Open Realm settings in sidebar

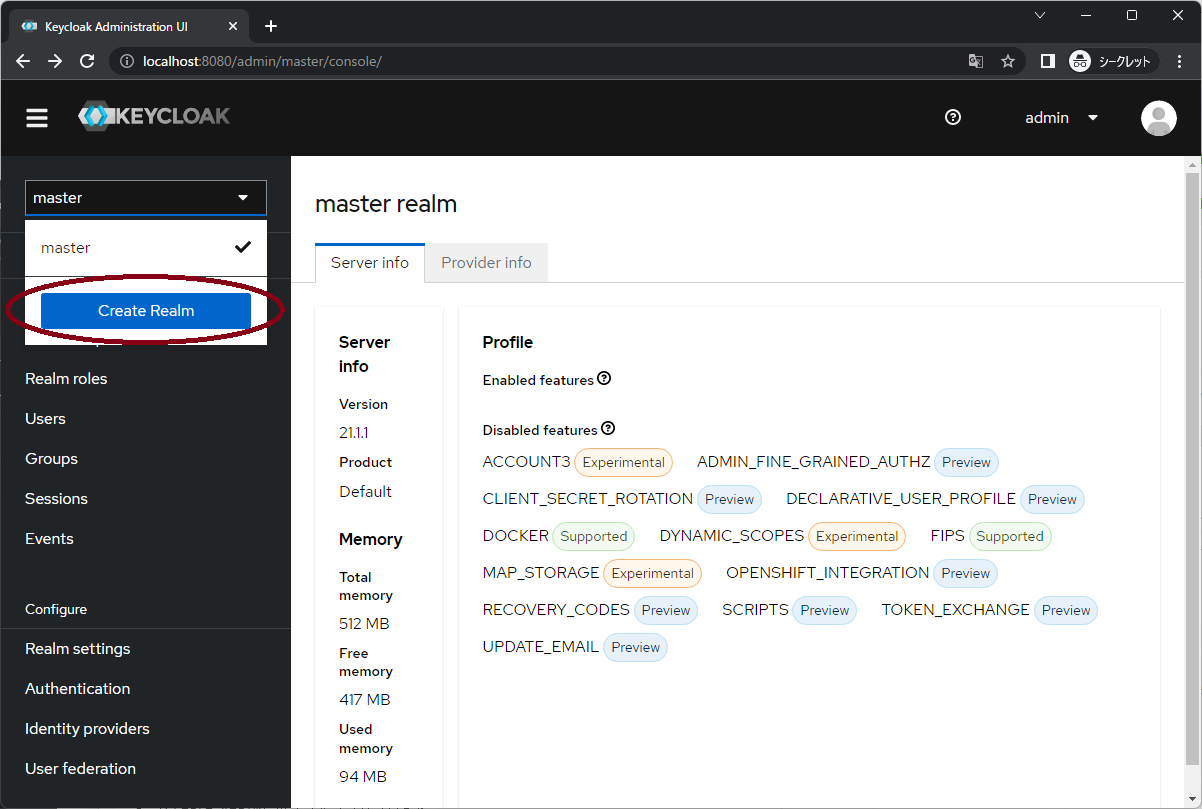click(x=78, y=649)
